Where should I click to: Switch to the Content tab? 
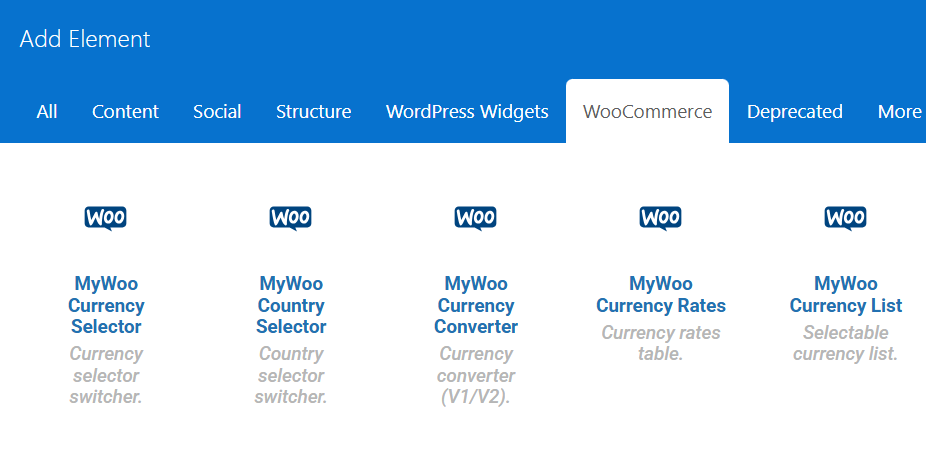pos(125,112)
